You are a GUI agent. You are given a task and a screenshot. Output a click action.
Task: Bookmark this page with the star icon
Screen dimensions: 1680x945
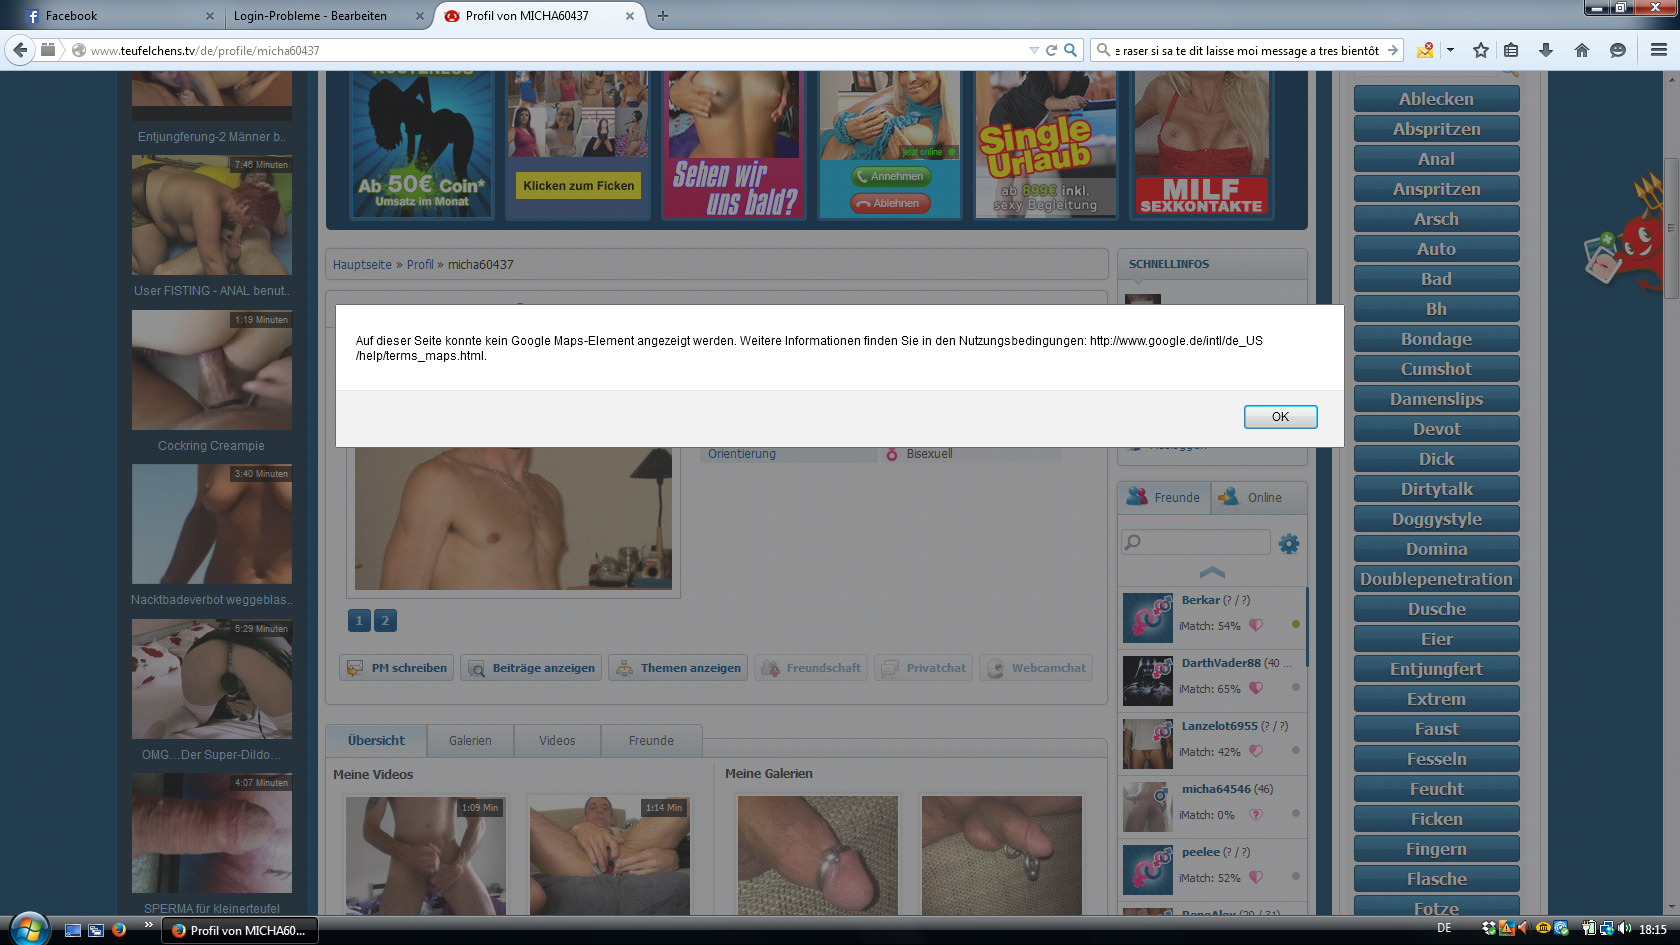click(1481, 50)
